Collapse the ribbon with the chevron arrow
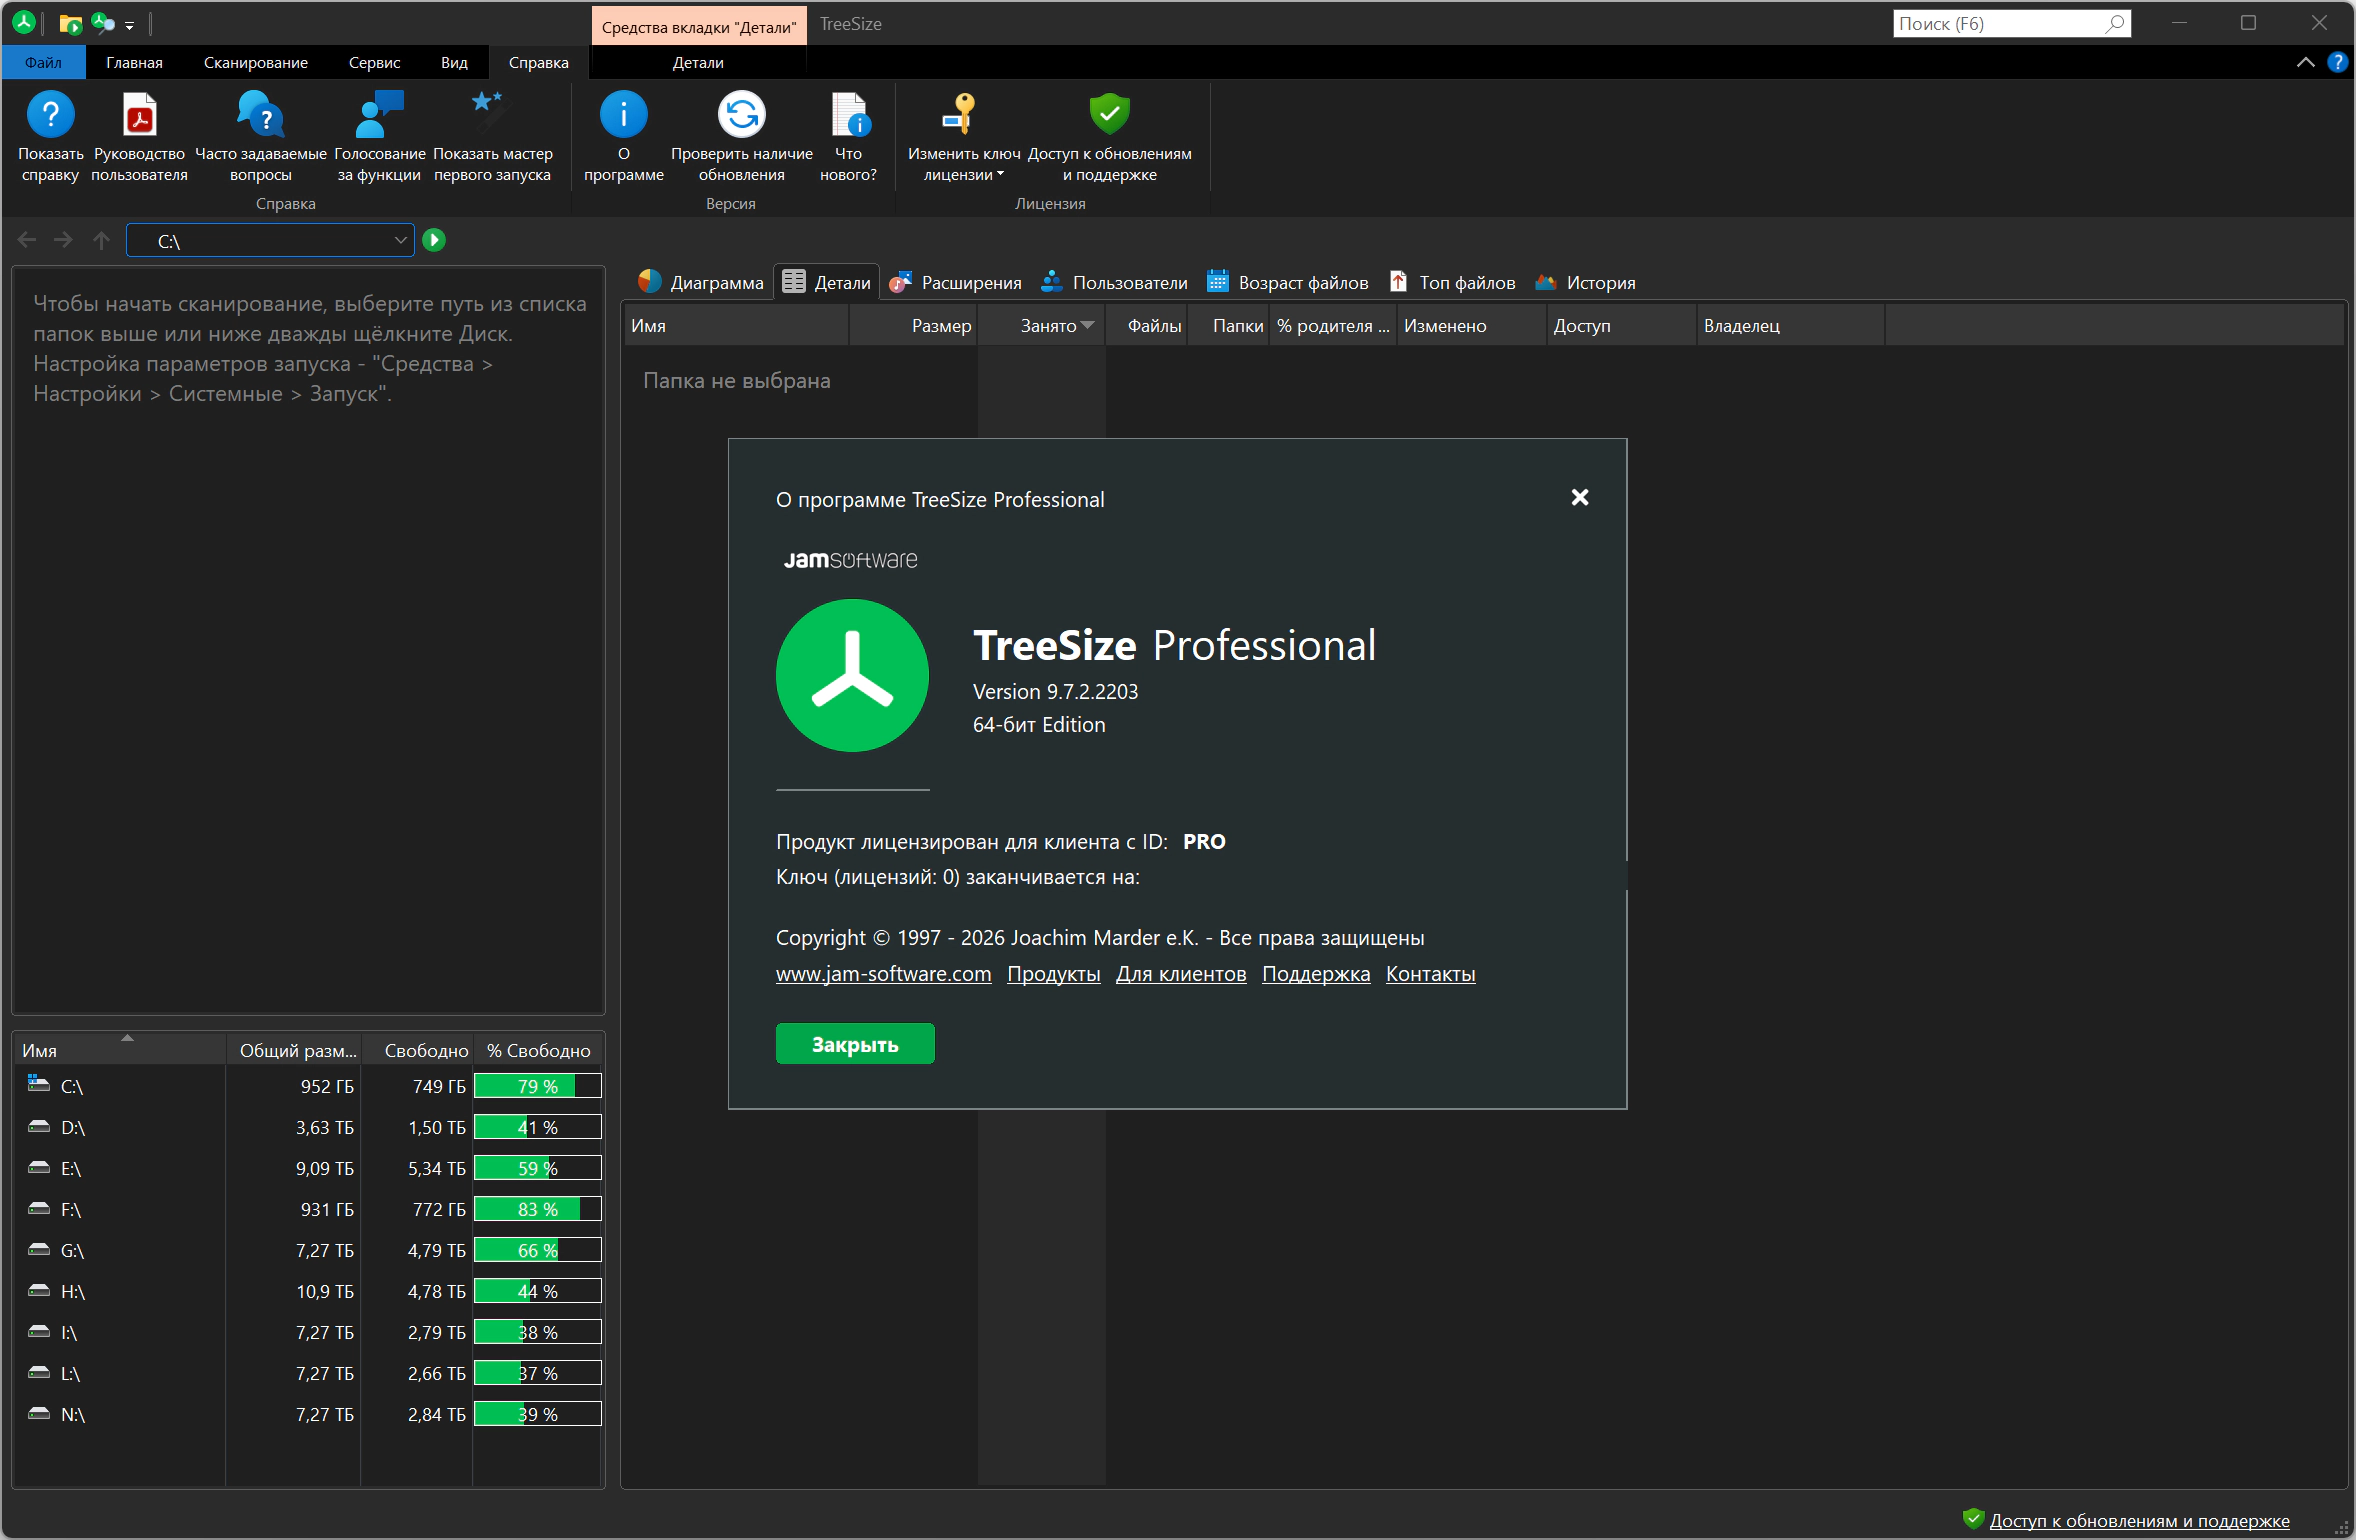The image size is (2356, 1540). point(2305,62)
